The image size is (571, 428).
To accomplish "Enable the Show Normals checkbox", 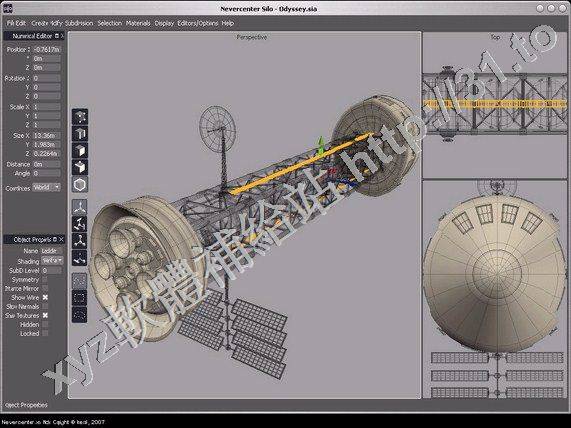I will pos(45,306).
